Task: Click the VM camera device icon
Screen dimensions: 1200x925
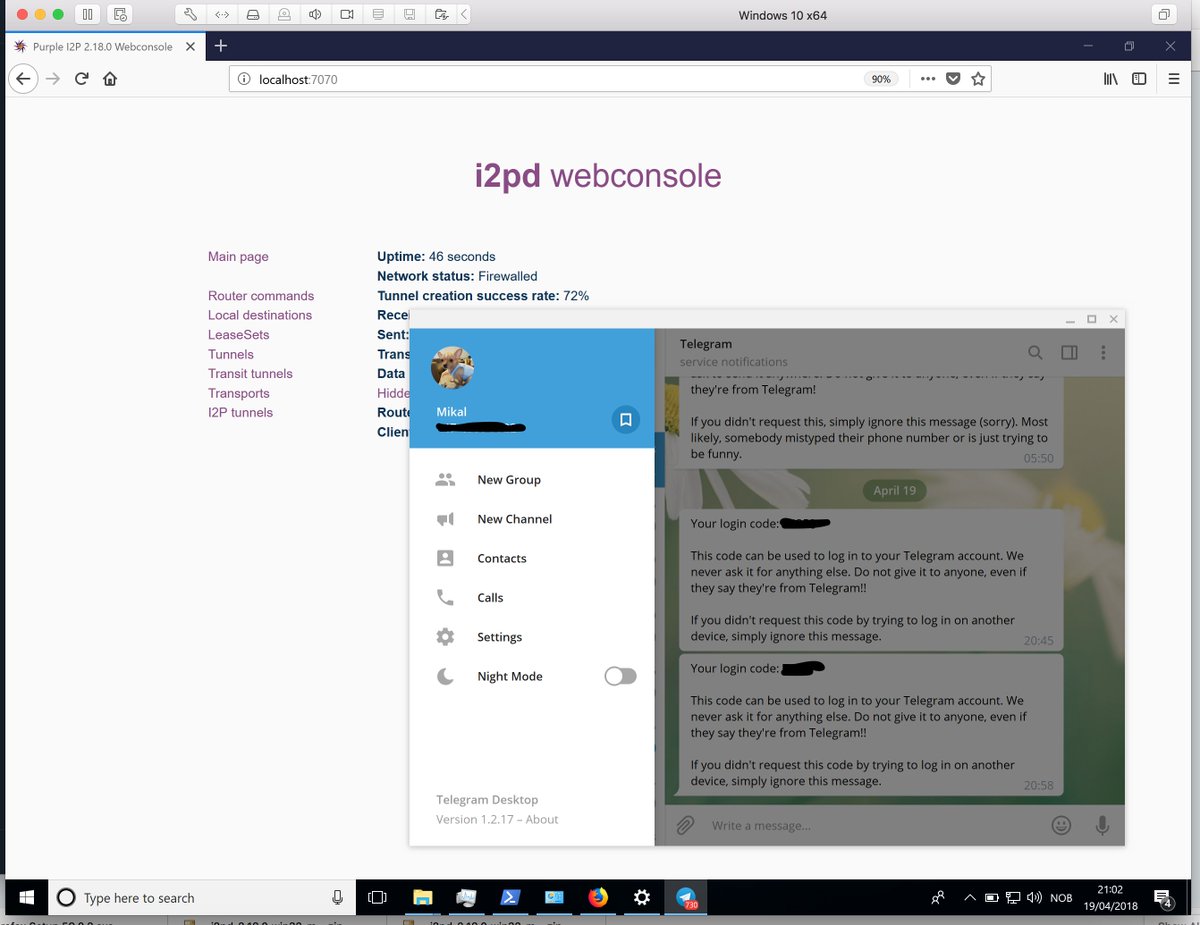Action: 346,15
